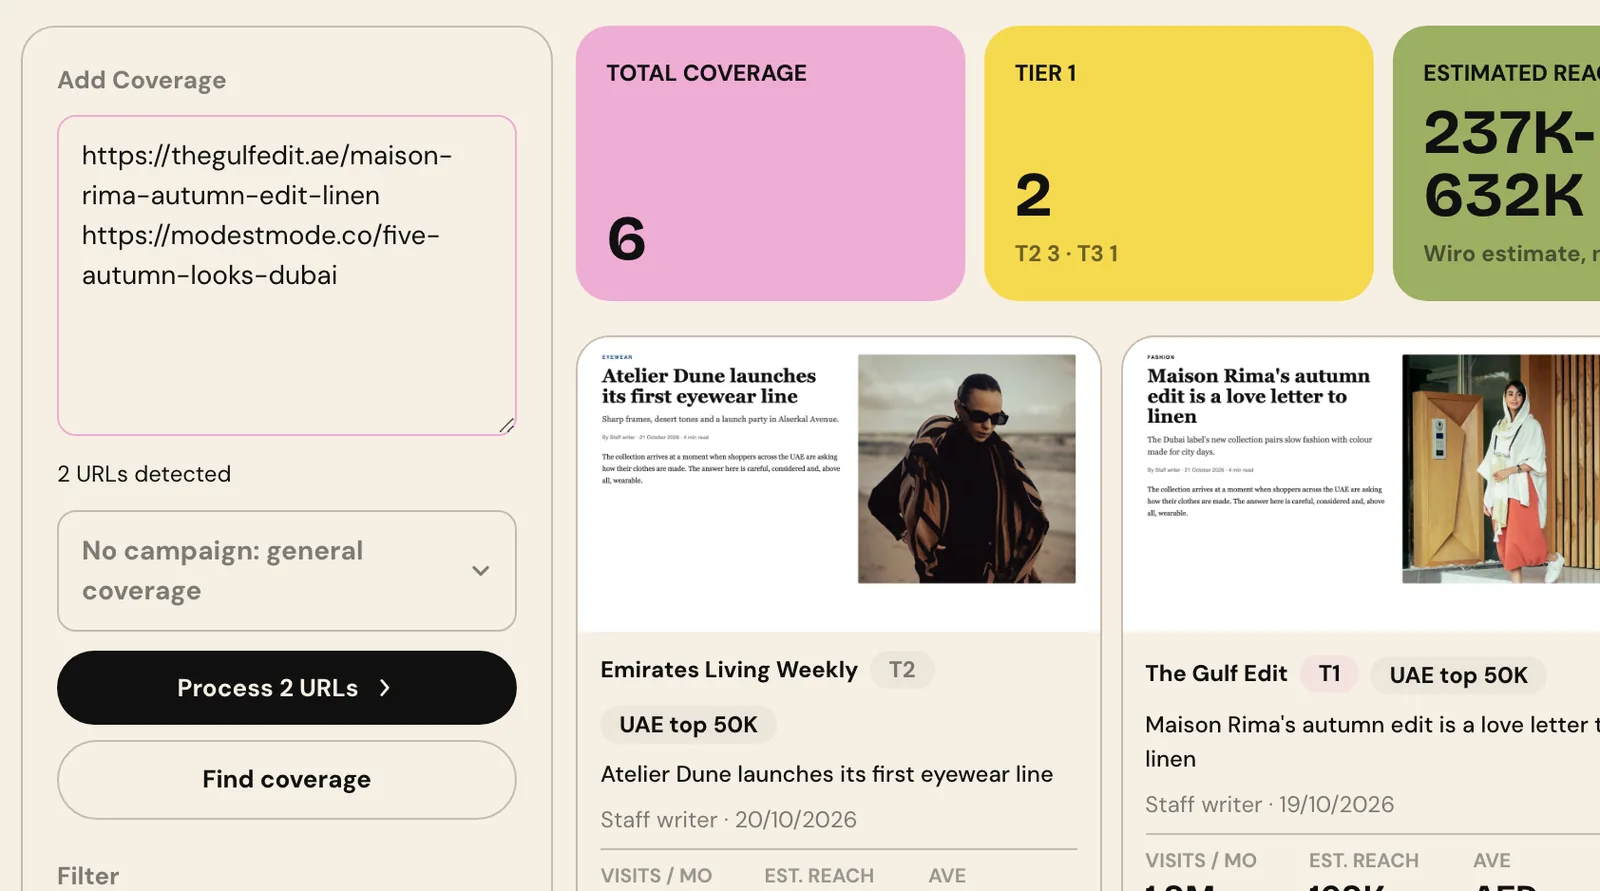This screenshot has width=1600, height=891.
Task: Click the Process 2 URLs button
Action: pos(287,688)
